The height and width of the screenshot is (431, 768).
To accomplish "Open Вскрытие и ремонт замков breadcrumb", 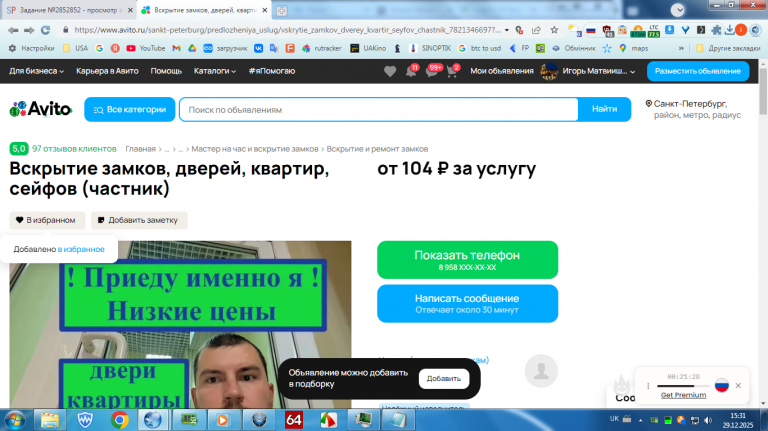I will coord(377,149).
